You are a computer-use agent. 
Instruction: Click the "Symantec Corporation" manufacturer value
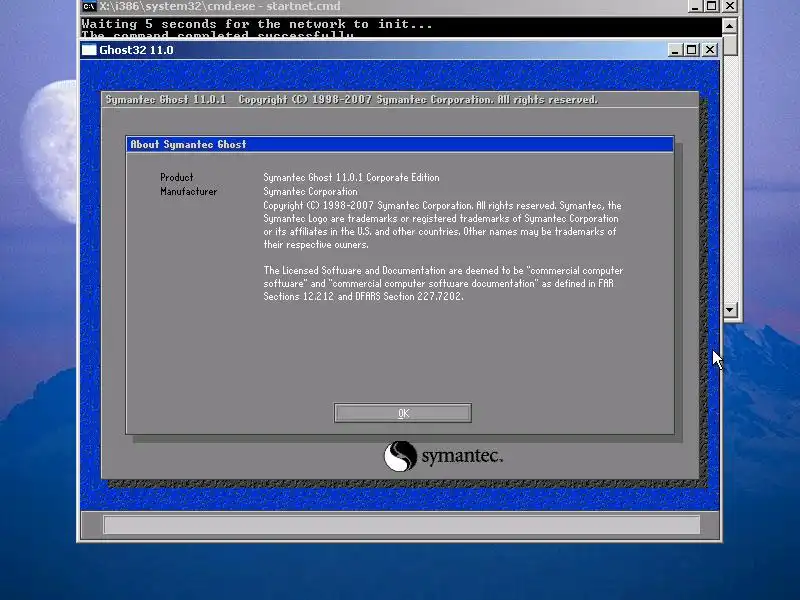(310, 192)
